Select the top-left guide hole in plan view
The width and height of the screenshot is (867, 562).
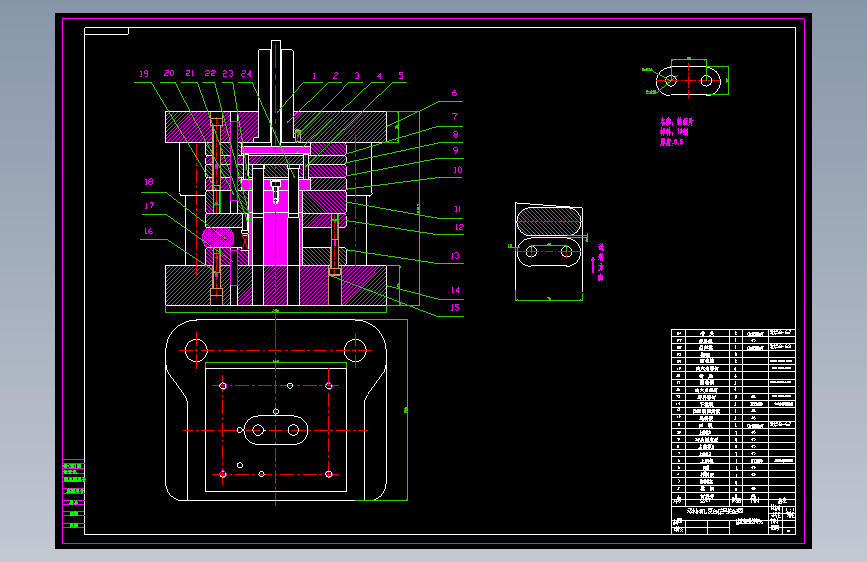196,350
